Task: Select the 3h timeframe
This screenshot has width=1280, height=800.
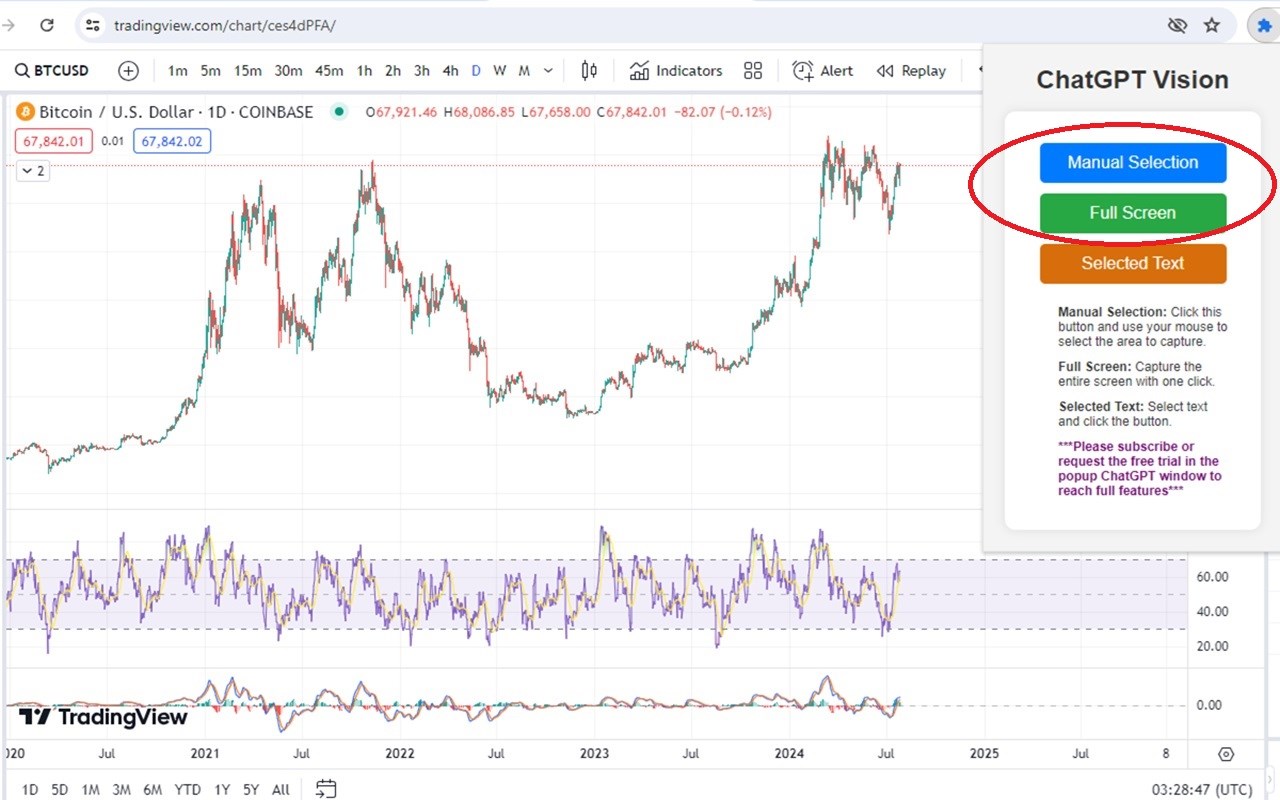Action: (x=422, y=71)
